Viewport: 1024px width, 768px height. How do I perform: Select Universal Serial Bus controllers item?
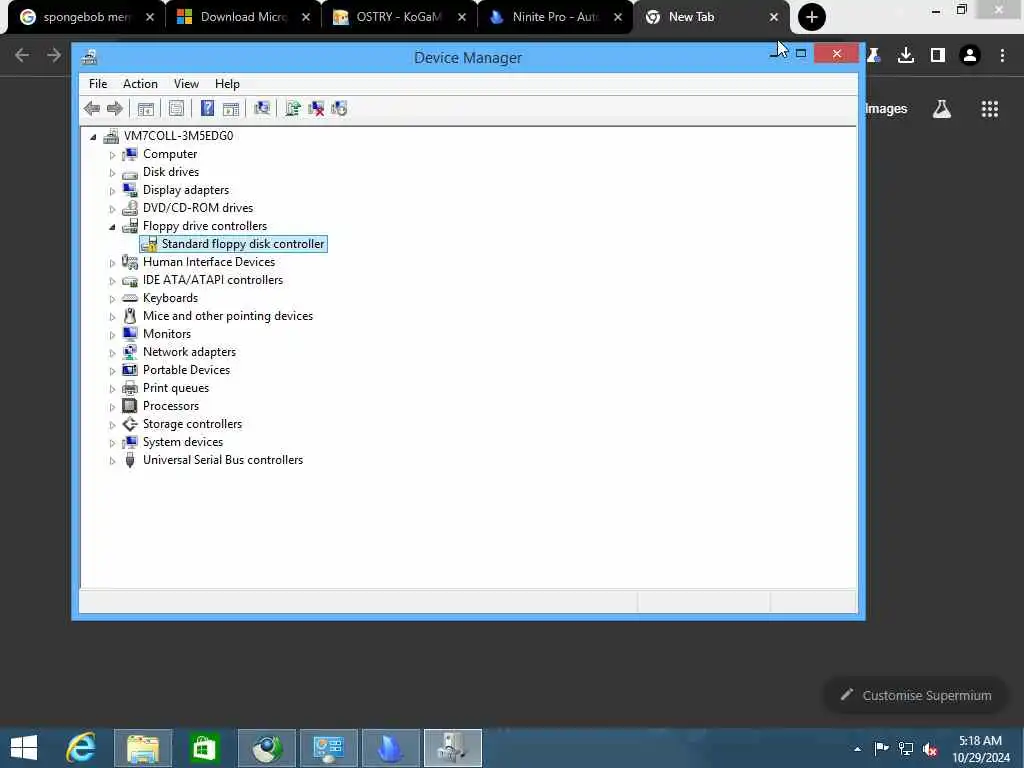click(223, 460)
